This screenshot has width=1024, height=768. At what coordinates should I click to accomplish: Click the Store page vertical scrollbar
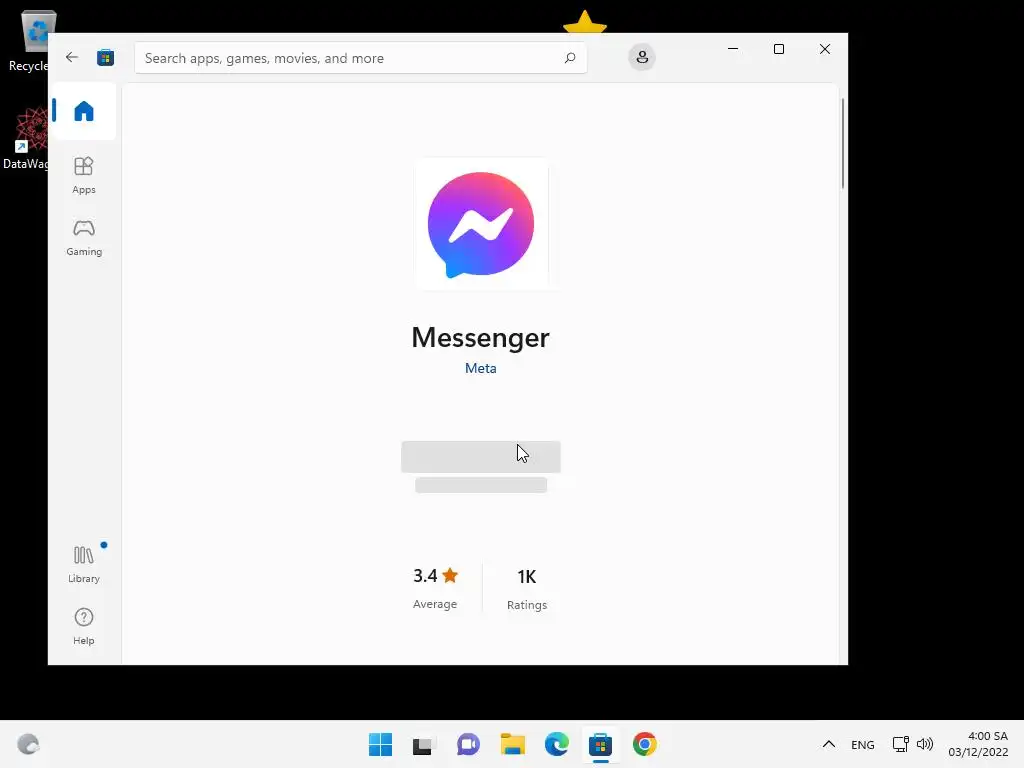tap(843, 144)
